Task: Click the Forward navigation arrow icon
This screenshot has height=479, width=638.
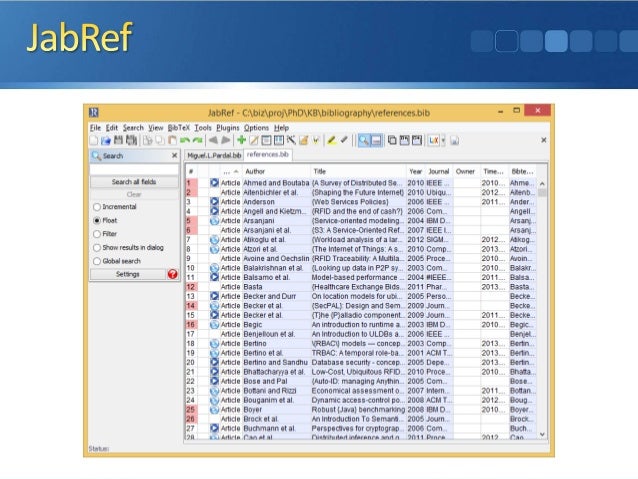Action: click(x=225, y=140)
